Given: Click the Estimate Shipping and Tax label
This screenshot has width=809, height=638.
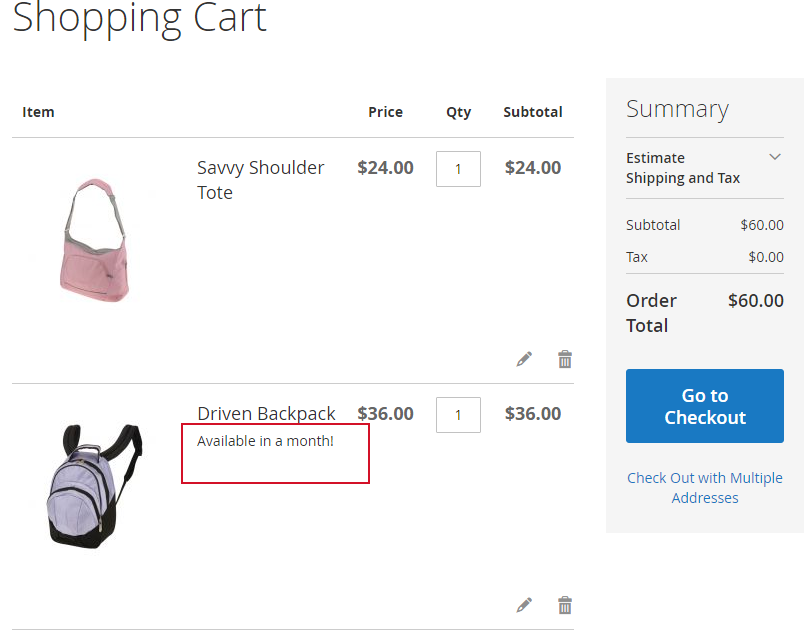Looking at the screenshot, I should click(x=683, y=168).
